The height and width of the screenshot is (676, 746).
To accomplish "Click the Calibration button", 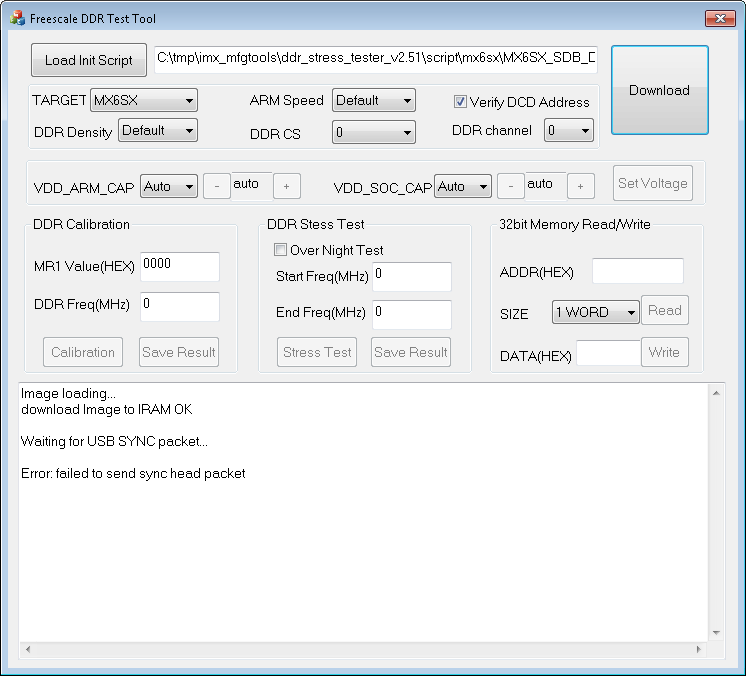I will (83, 352).
